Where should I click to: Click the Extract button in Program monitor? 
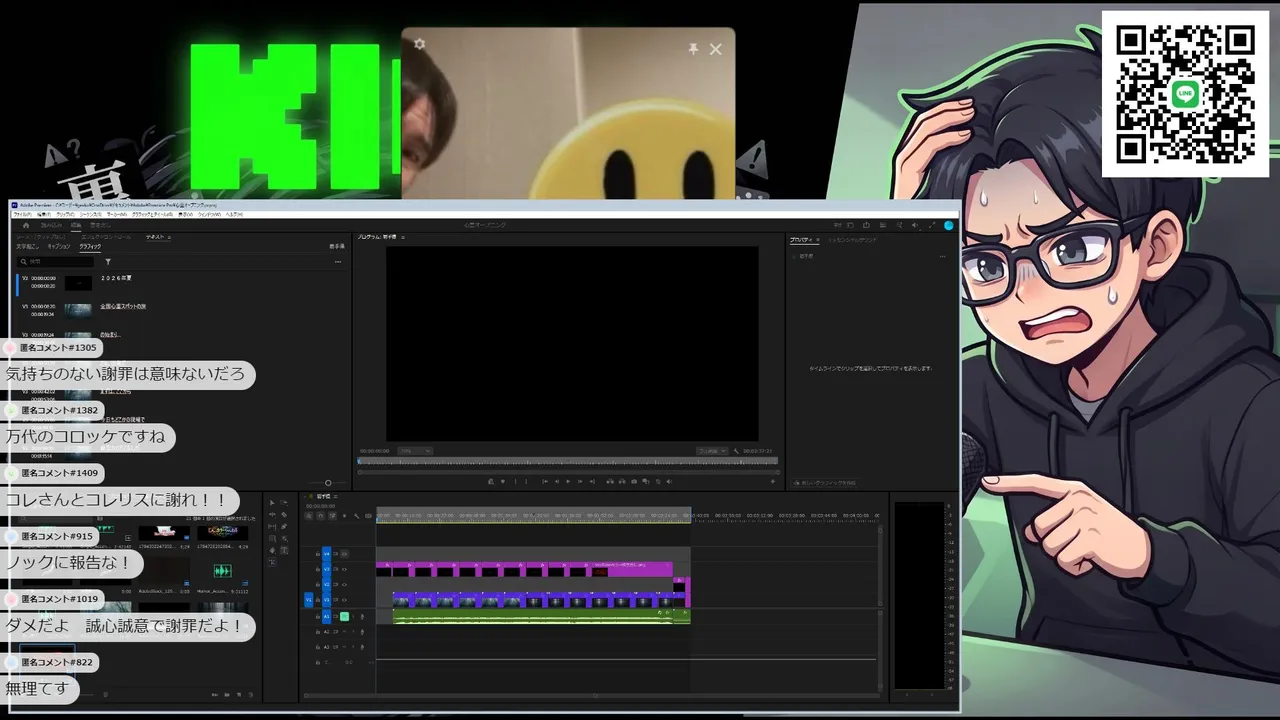tap(622, 481)
